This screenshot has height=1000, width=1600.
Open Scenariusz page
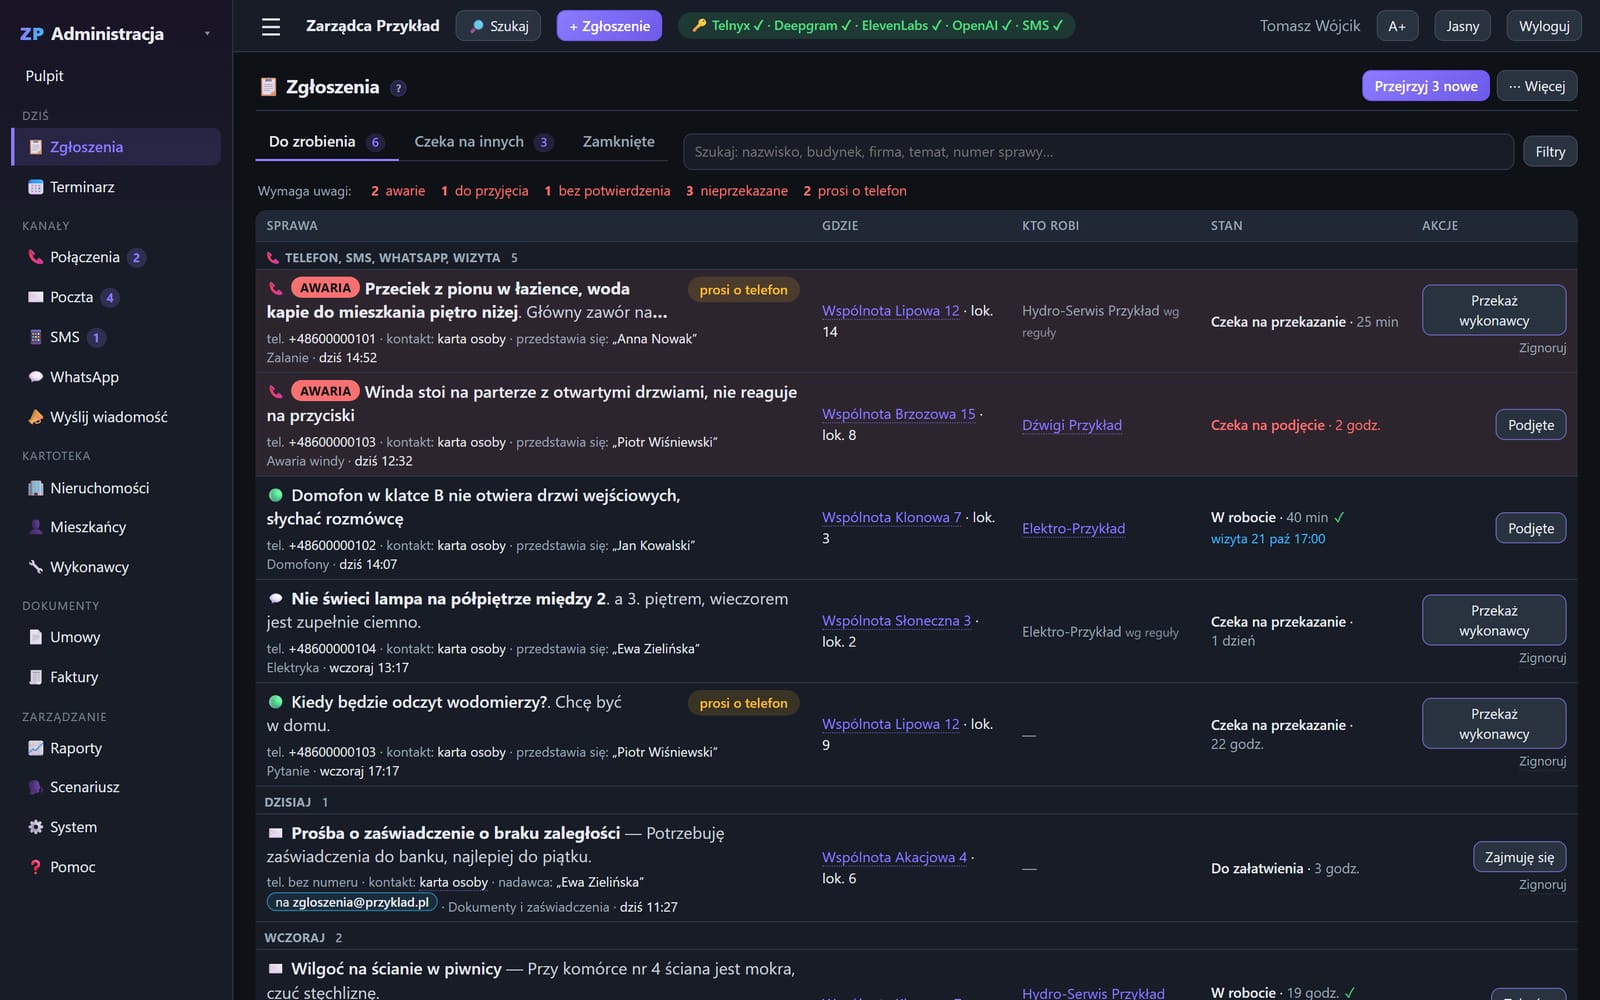116,787
